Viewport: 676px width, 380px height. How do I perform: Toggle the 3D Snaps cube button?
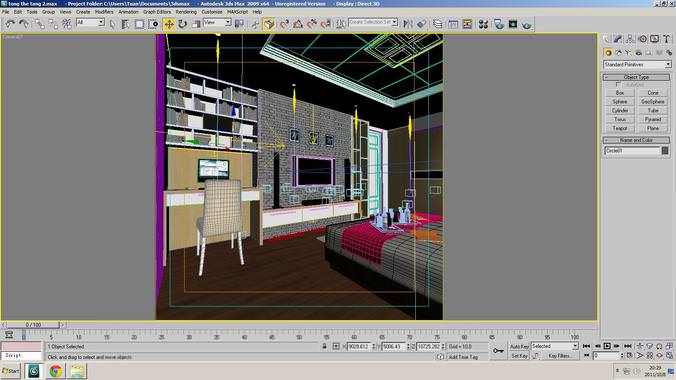point(269,24)
